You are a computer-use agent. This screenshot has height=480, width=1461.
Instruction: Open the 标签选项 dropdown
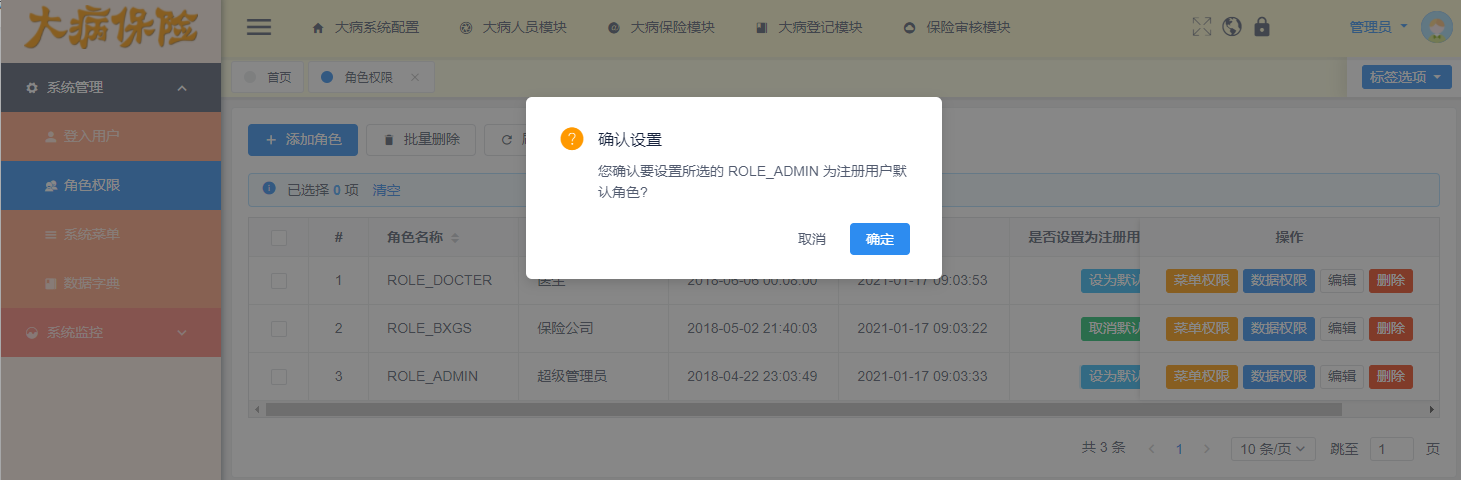[1406, 77]
